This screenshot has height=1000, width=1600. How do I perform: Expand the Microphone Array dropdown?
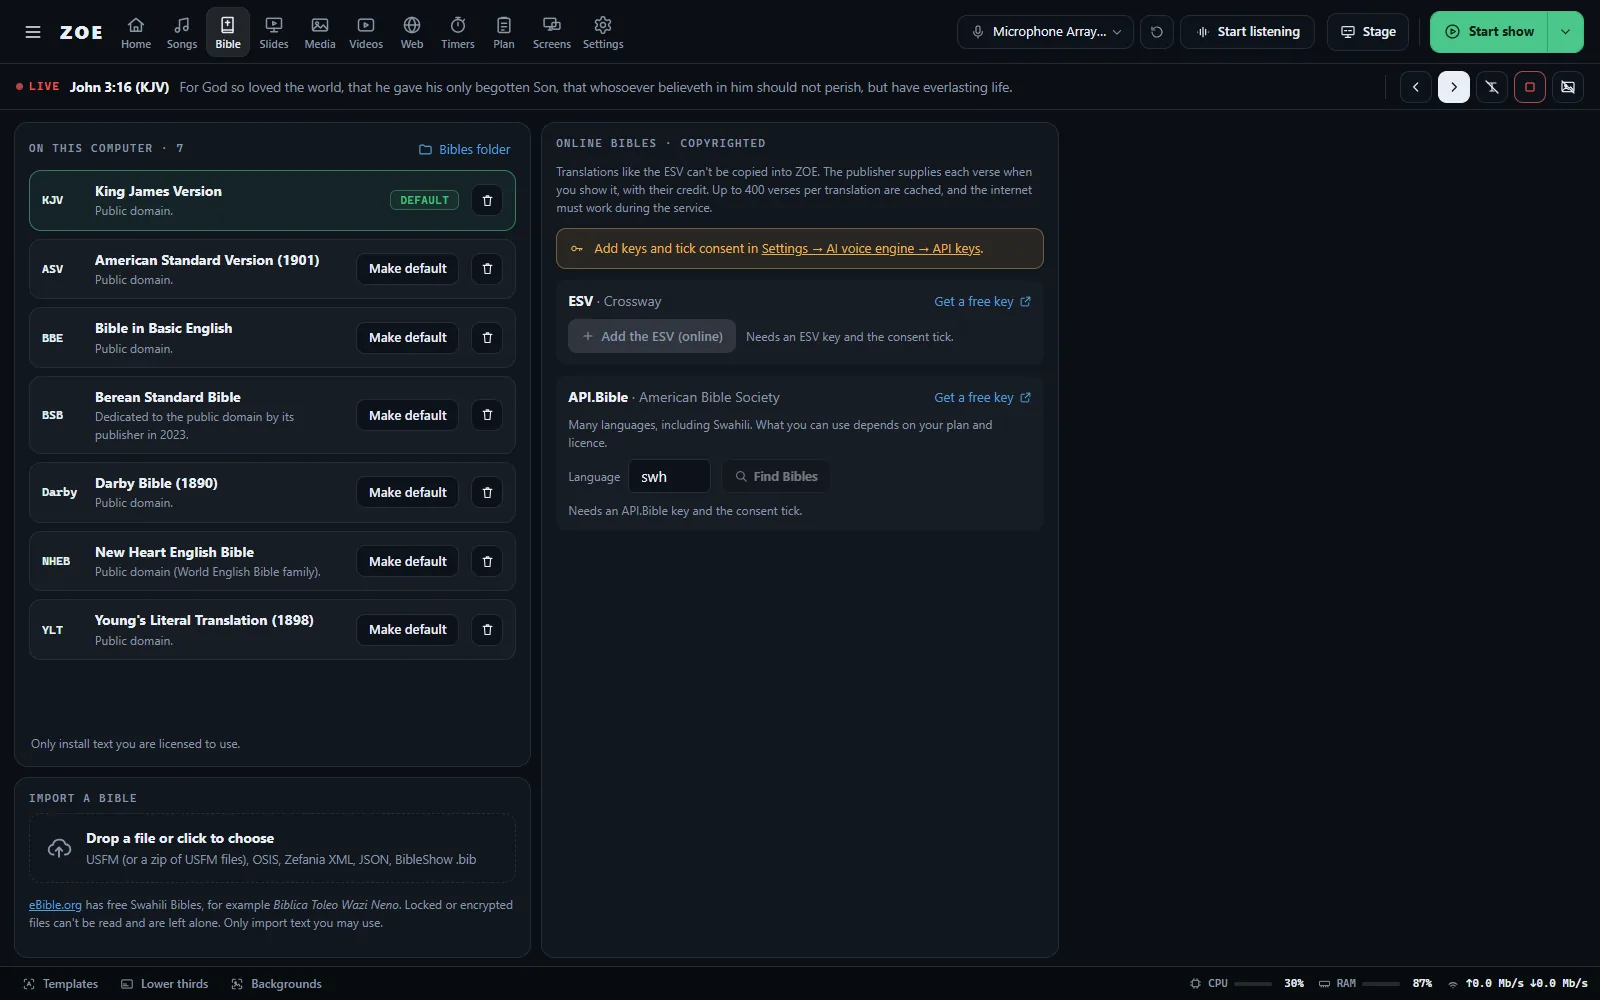(x=1046, y=32)
